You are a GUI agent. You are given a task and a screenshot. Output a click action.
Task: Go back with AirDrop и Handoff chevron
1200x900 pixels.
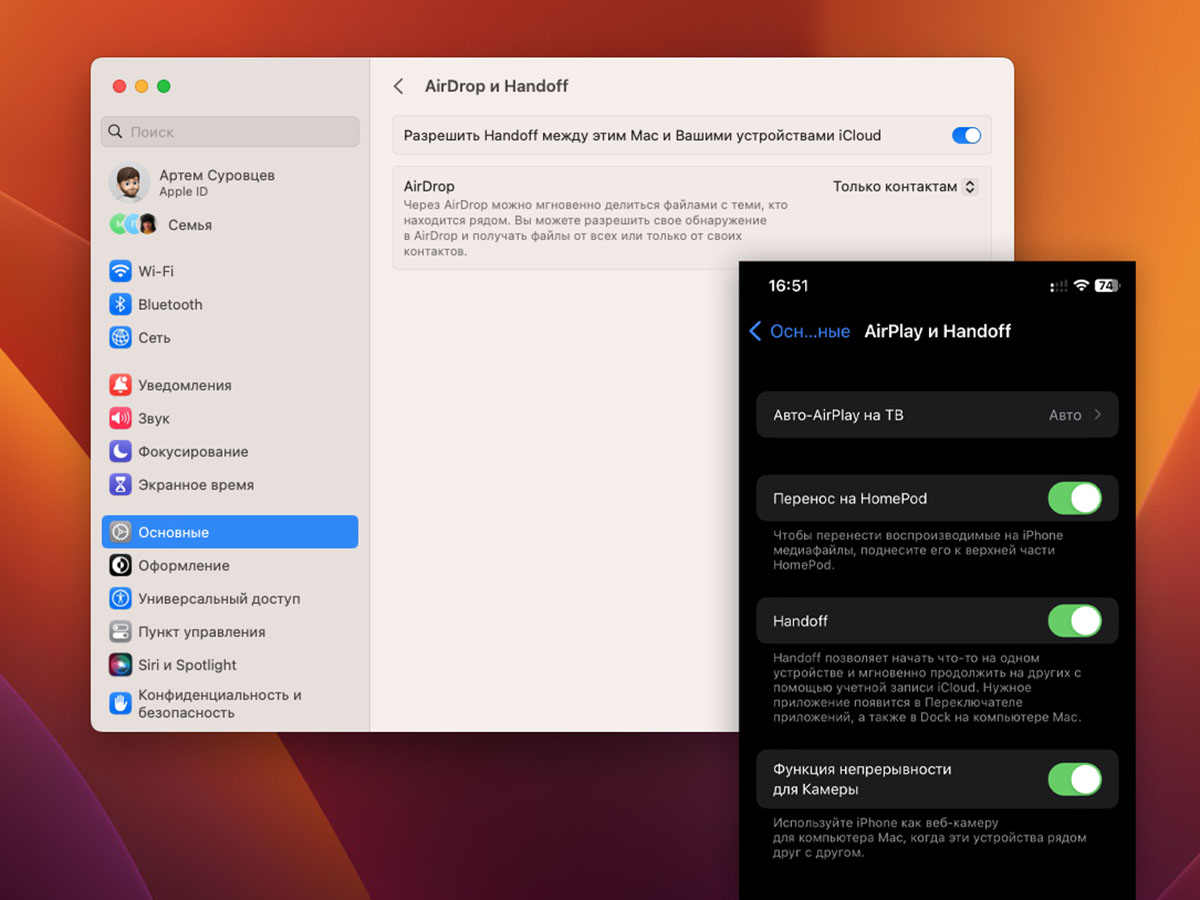[x=399, y=87]
